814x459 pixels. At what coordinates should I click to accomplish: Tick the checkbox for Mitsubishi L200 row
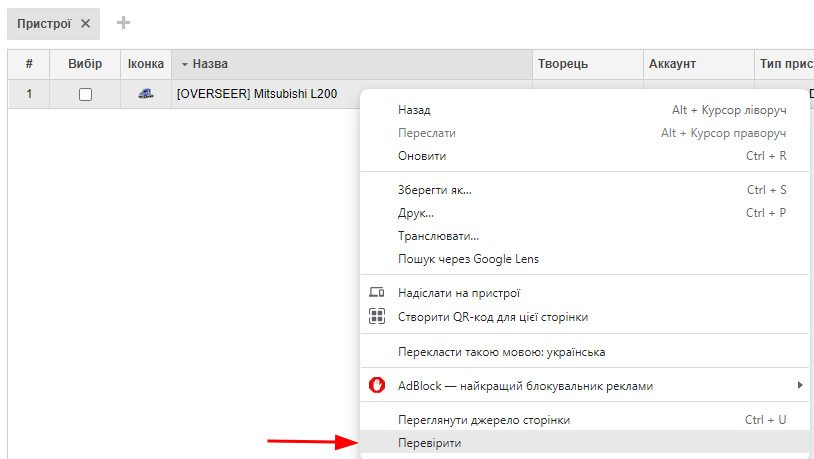(x=85, y=94)
